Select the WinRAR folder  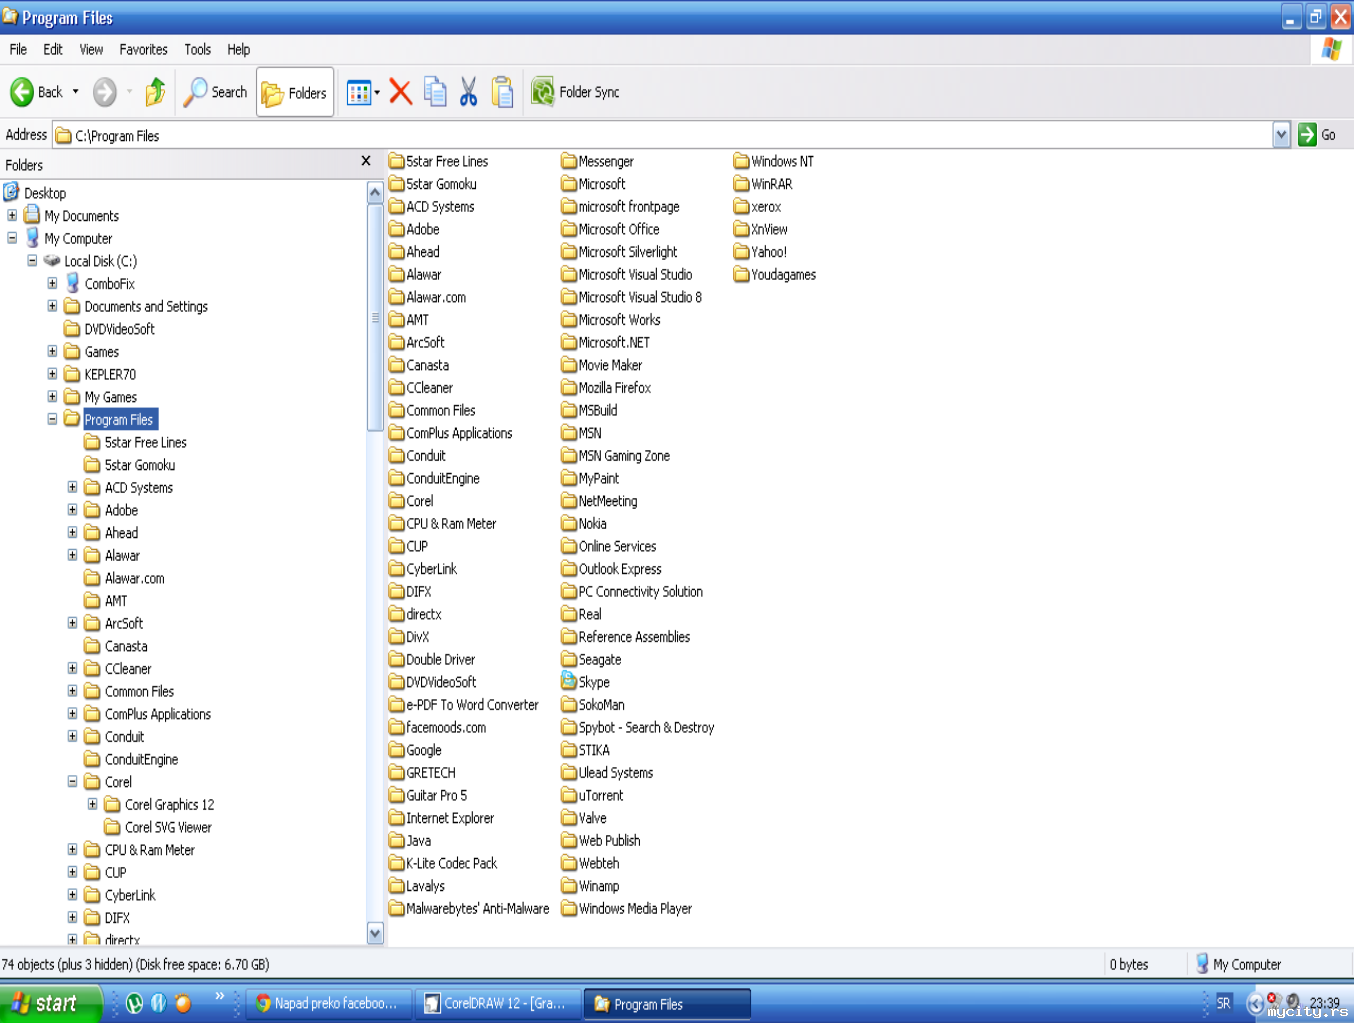763,184
